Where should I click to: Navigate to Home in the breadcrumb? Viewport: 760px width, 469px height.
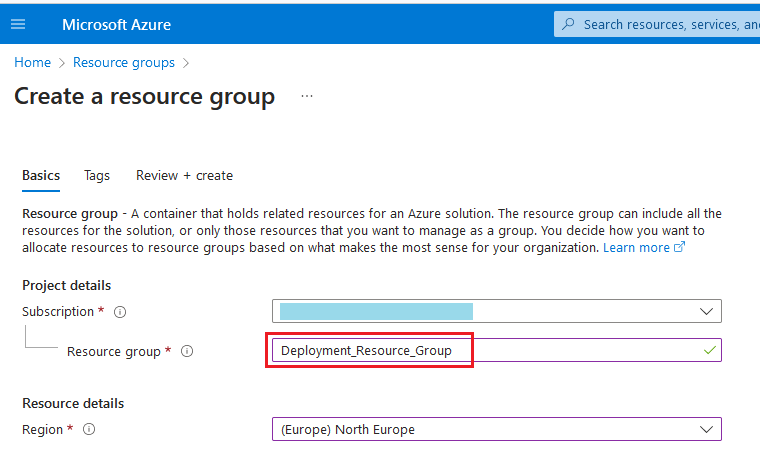[x=32, y=62]
